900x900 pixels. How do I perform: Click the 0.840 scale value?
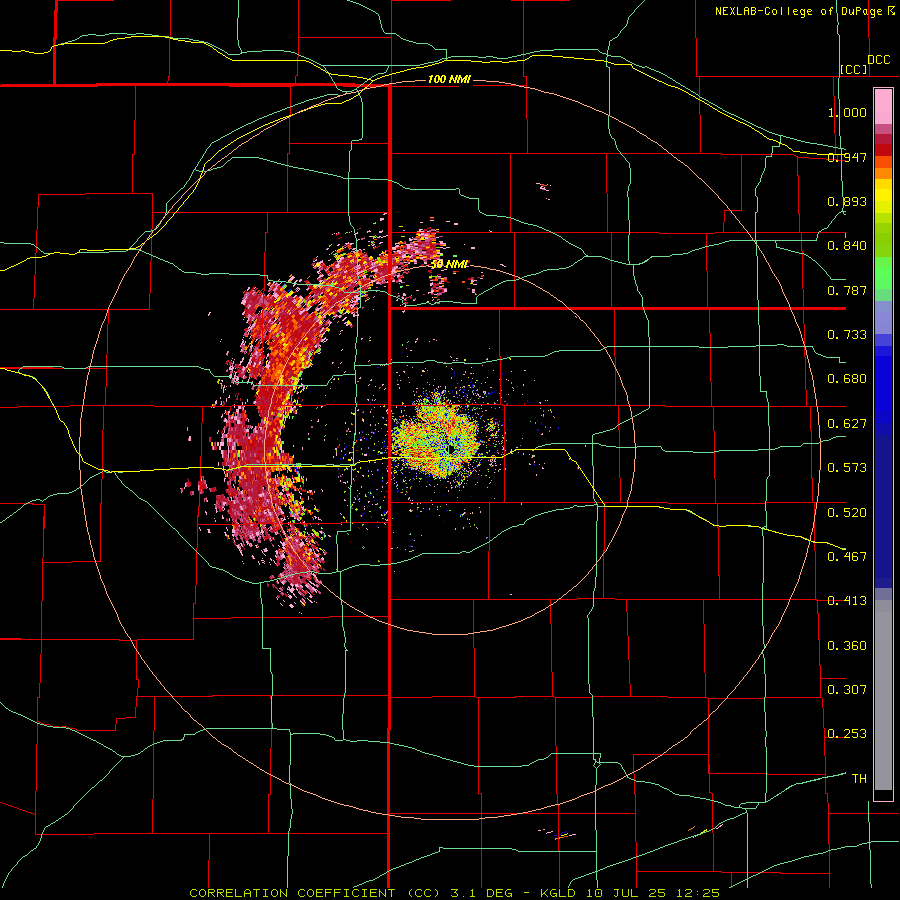(x=847, y=246)
